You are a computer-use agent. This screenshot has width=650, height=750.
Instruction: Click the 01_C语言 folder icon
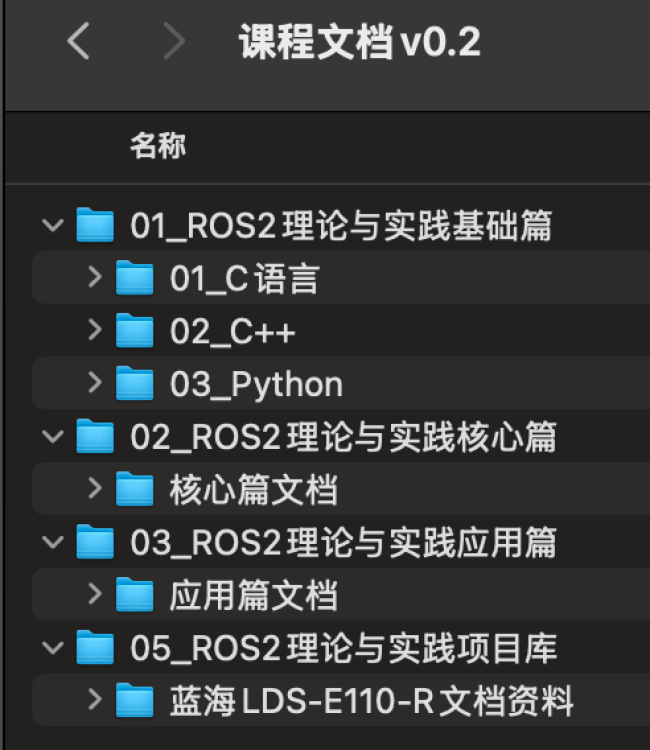(134, 278)
